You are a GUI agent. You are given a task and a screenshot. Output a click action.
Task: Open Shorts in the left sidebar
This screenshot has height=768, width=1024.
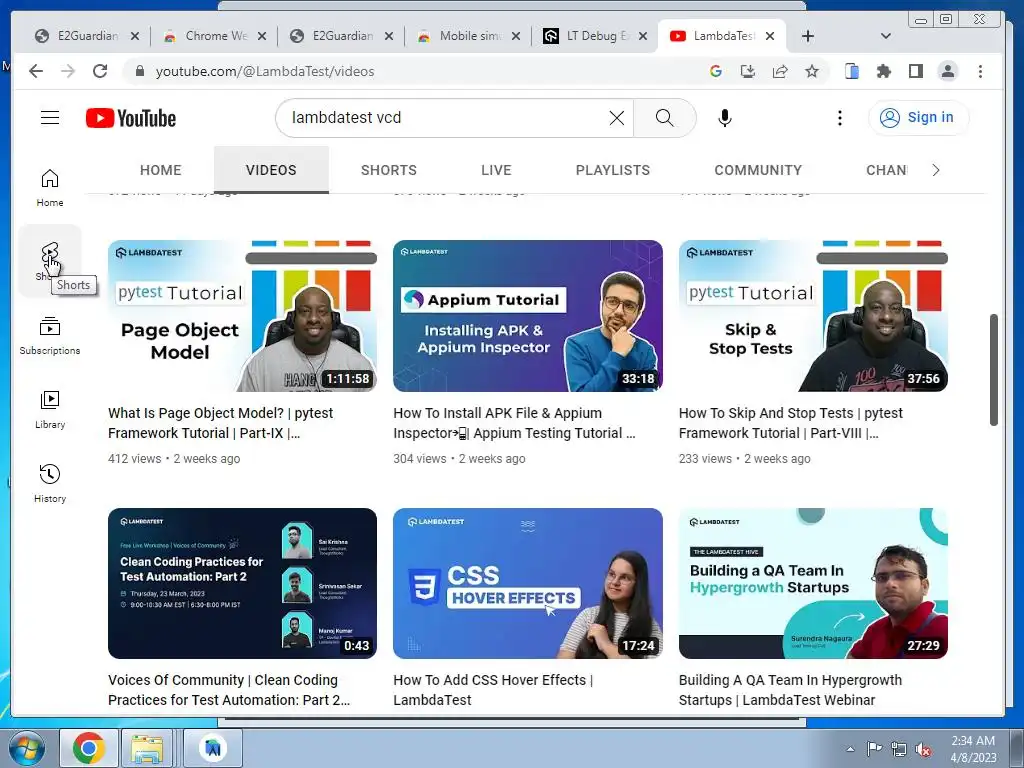[x=50, y=261]
